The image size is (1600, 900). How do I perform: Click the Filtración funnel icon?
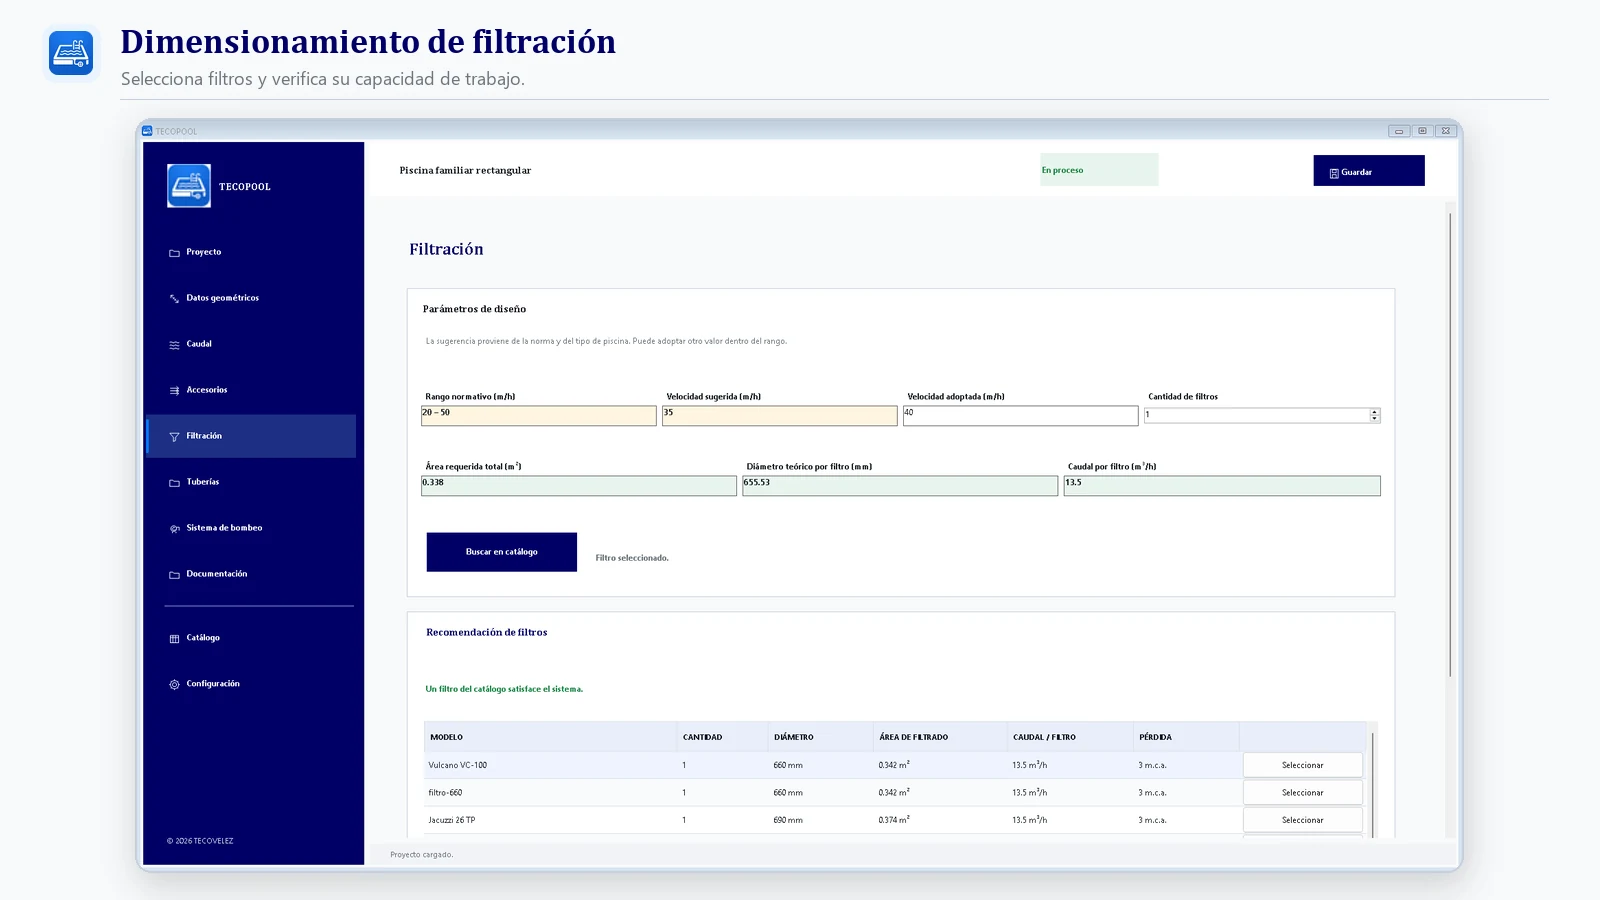pos(174,437)
